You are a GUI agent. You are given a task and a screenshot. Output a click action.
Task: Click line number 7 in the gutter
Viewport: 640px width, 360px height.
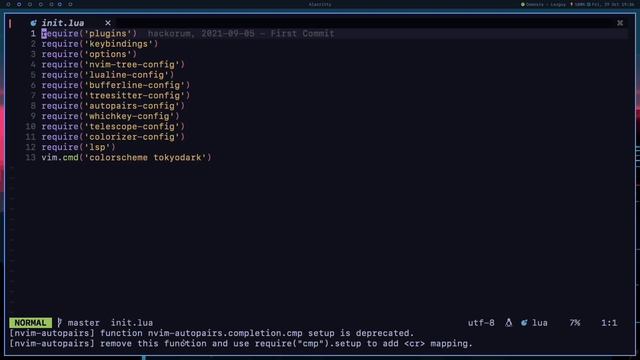pyautogui.click(x=33, y=96)
